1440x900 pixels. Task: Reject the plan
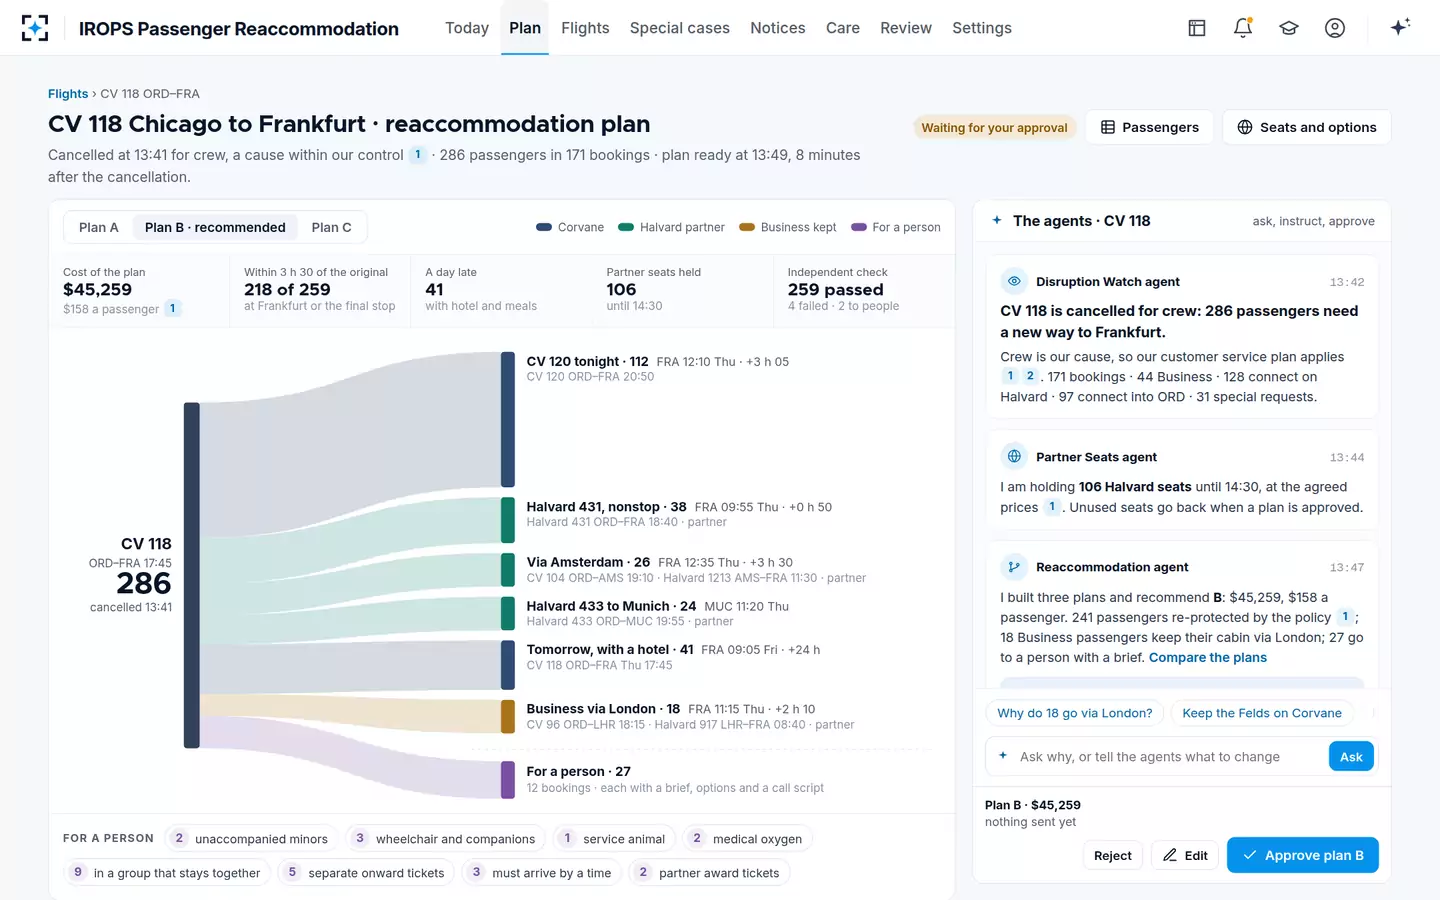[x=1113, y=856]
